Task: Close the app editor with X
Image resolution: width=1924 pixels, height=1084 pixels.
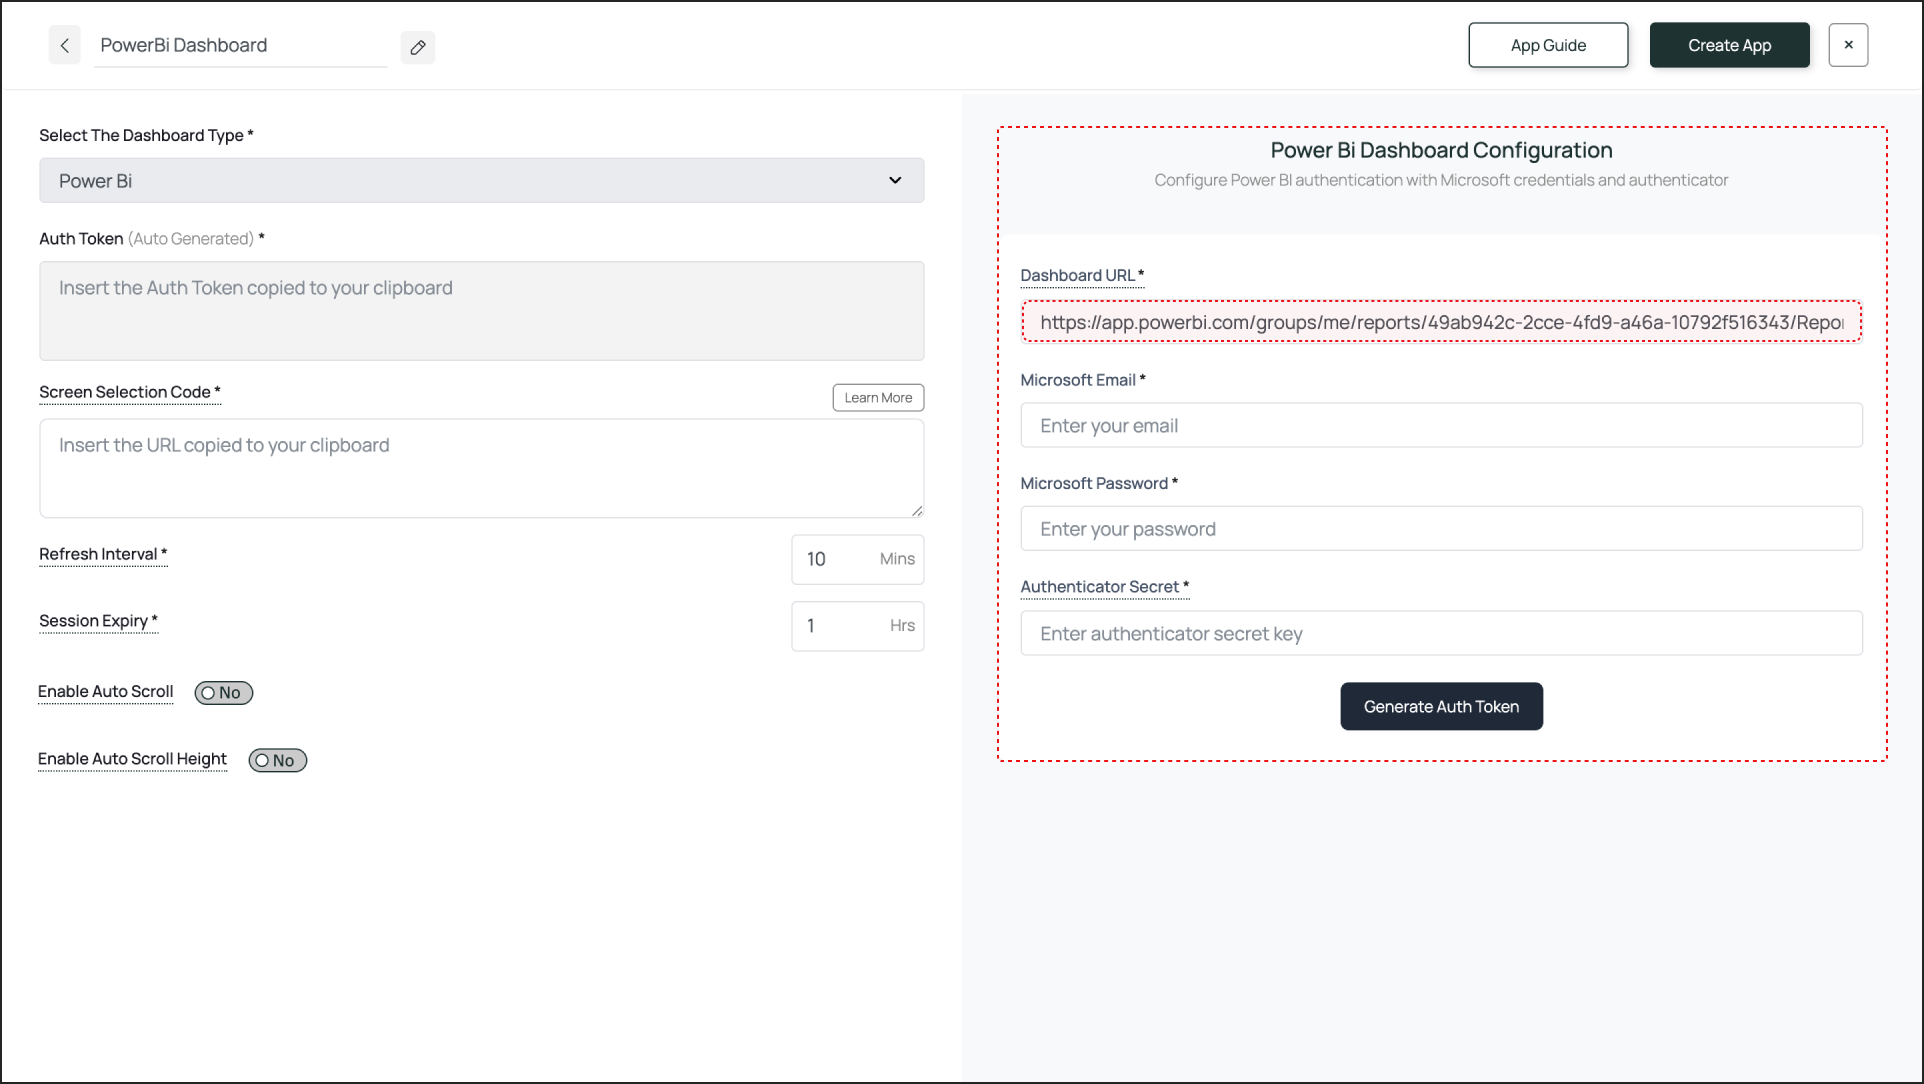Action: [1848, 45]
